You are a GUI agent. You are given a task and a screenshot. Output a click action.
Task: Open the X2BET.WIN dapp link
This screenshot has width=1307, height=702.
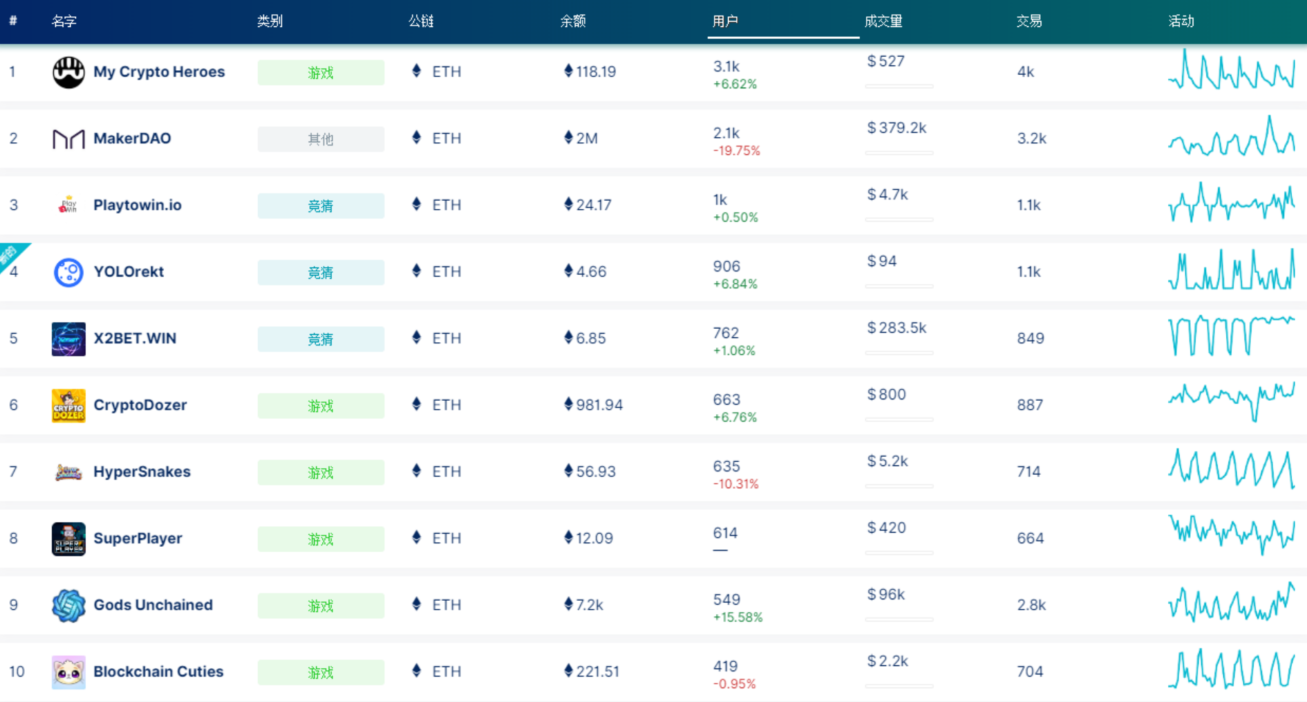(x=134, y=338)
